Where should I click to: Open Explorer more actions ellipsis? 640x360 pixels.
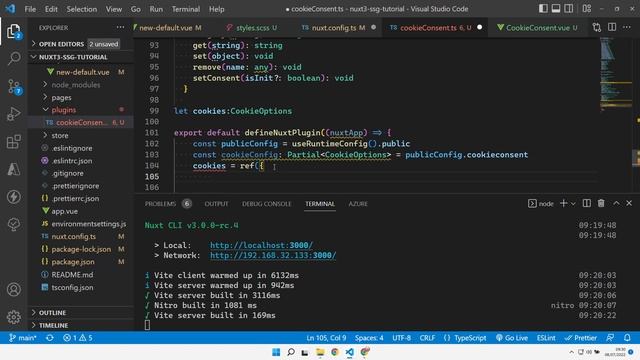click(120, 27)
